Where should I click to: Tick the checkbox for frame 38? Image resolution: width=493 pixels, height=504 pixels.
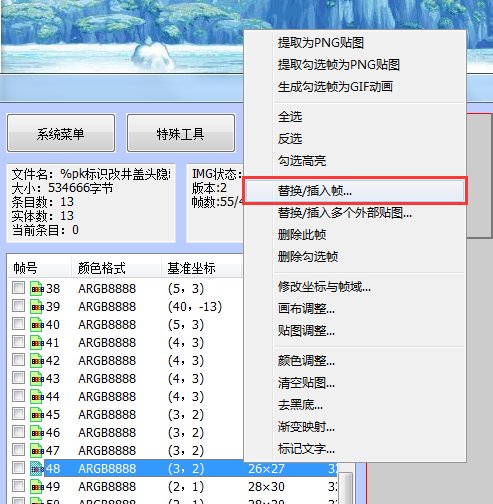click(18, 288)
